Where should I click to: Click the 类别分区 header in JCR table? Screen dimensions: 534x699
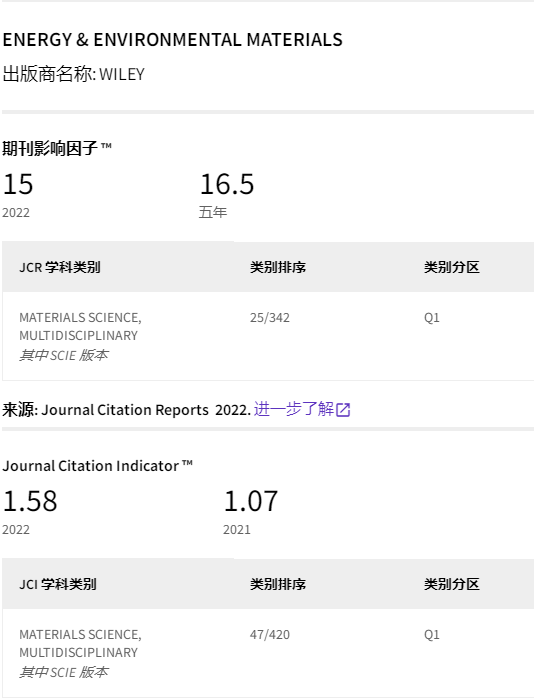point(452,267)
